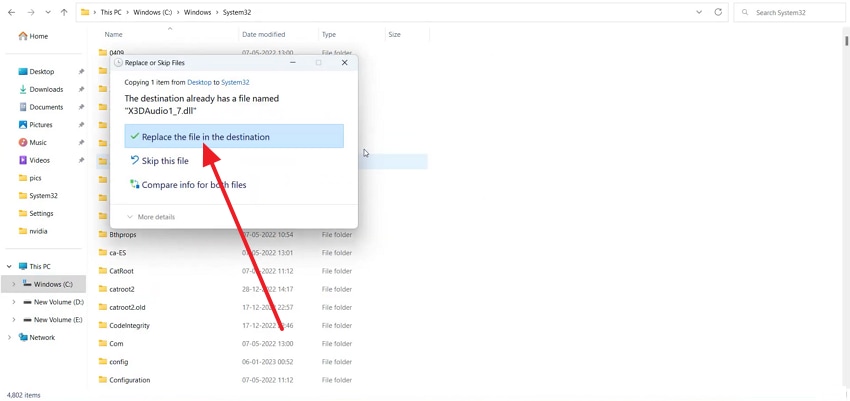Minimize the Replace or Skip Files dialog

click(x=293, y=63)
